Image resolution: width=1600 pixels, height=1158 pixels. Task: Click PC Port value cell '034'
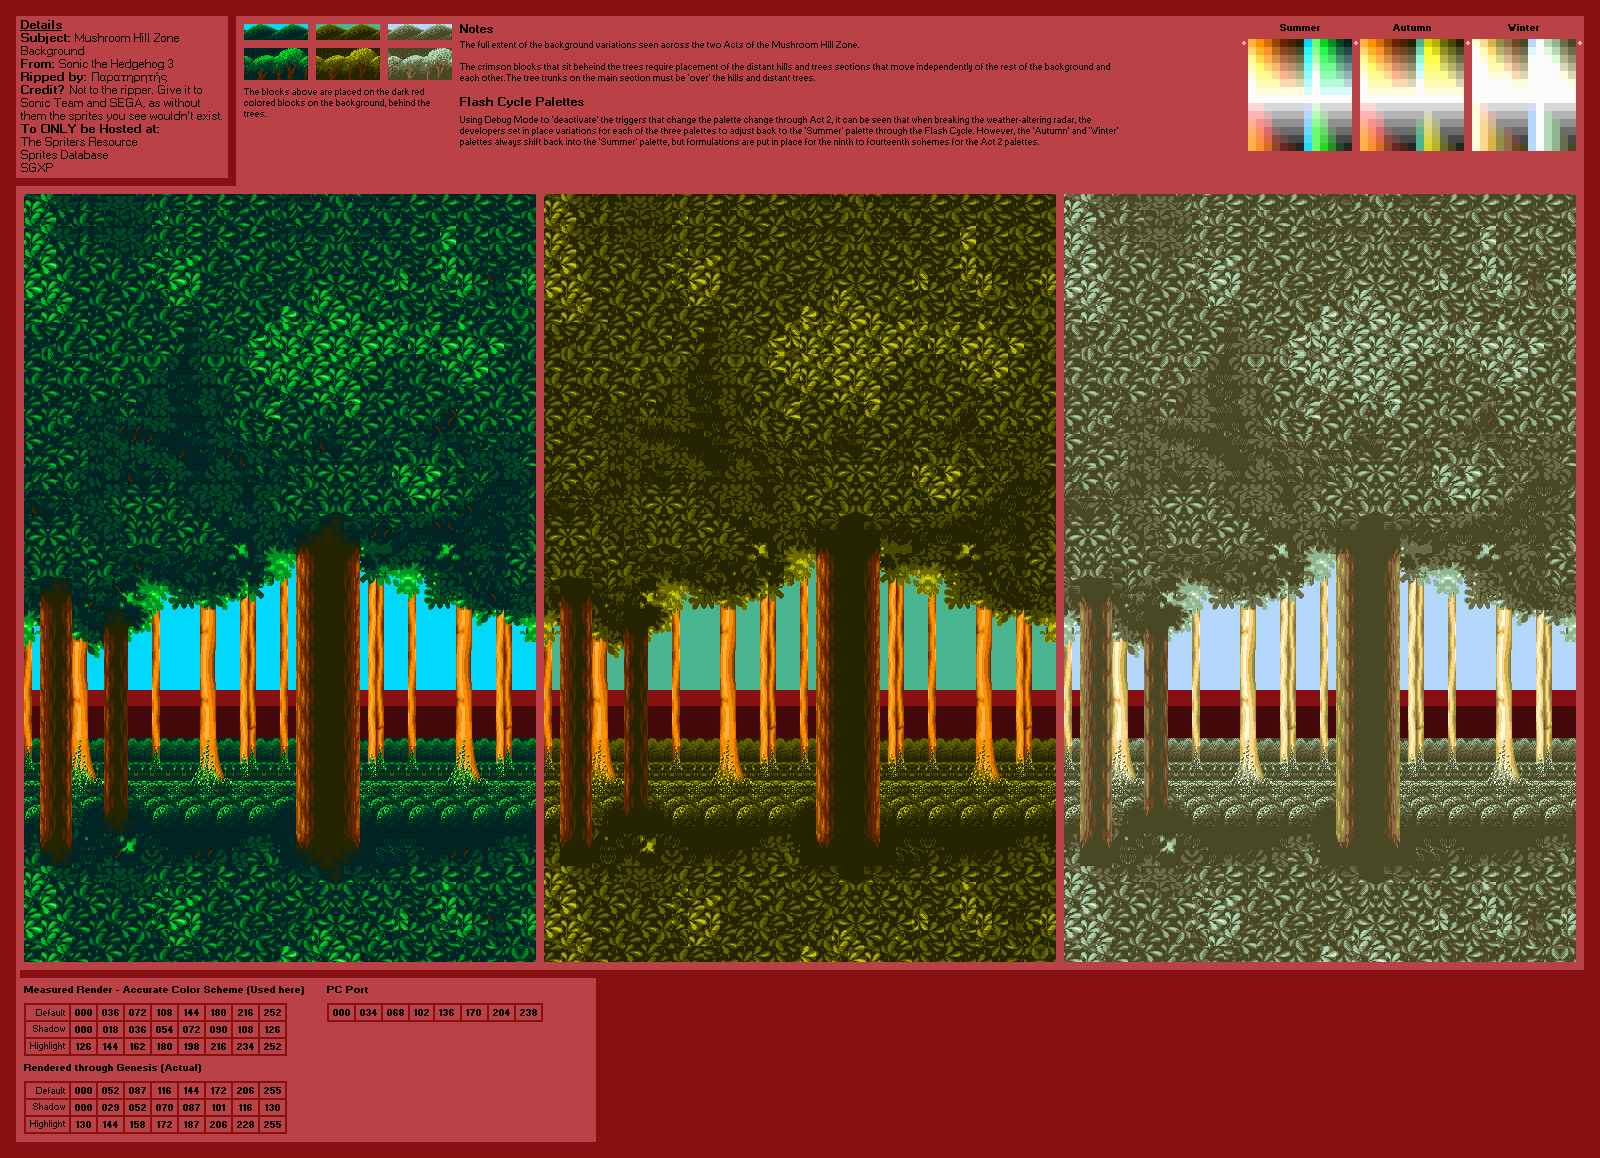tap(368, 1013)
